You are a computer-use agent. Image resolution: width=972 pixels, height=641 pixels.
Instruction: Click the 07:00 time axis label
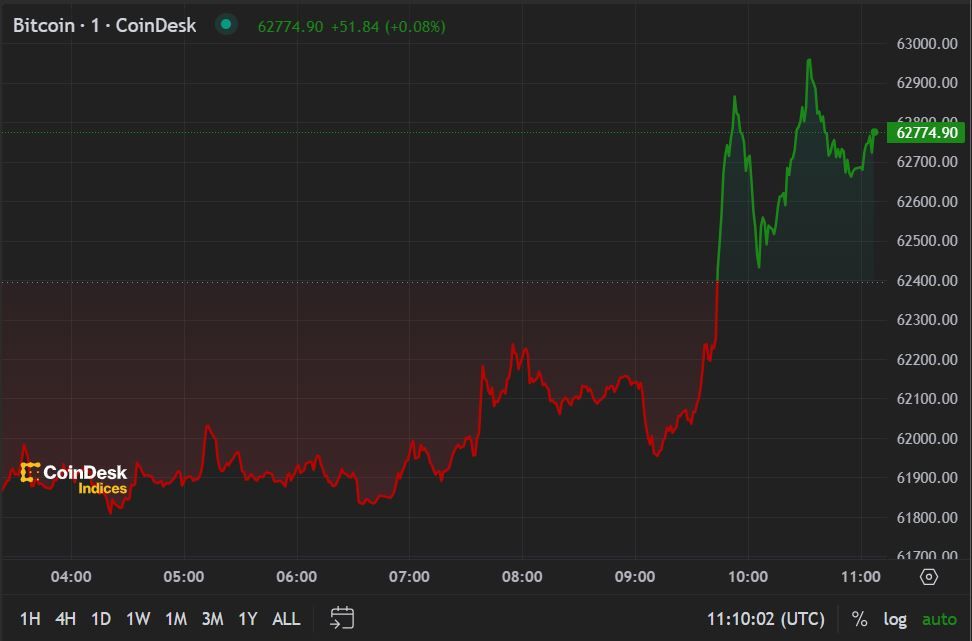pos(409,577)
